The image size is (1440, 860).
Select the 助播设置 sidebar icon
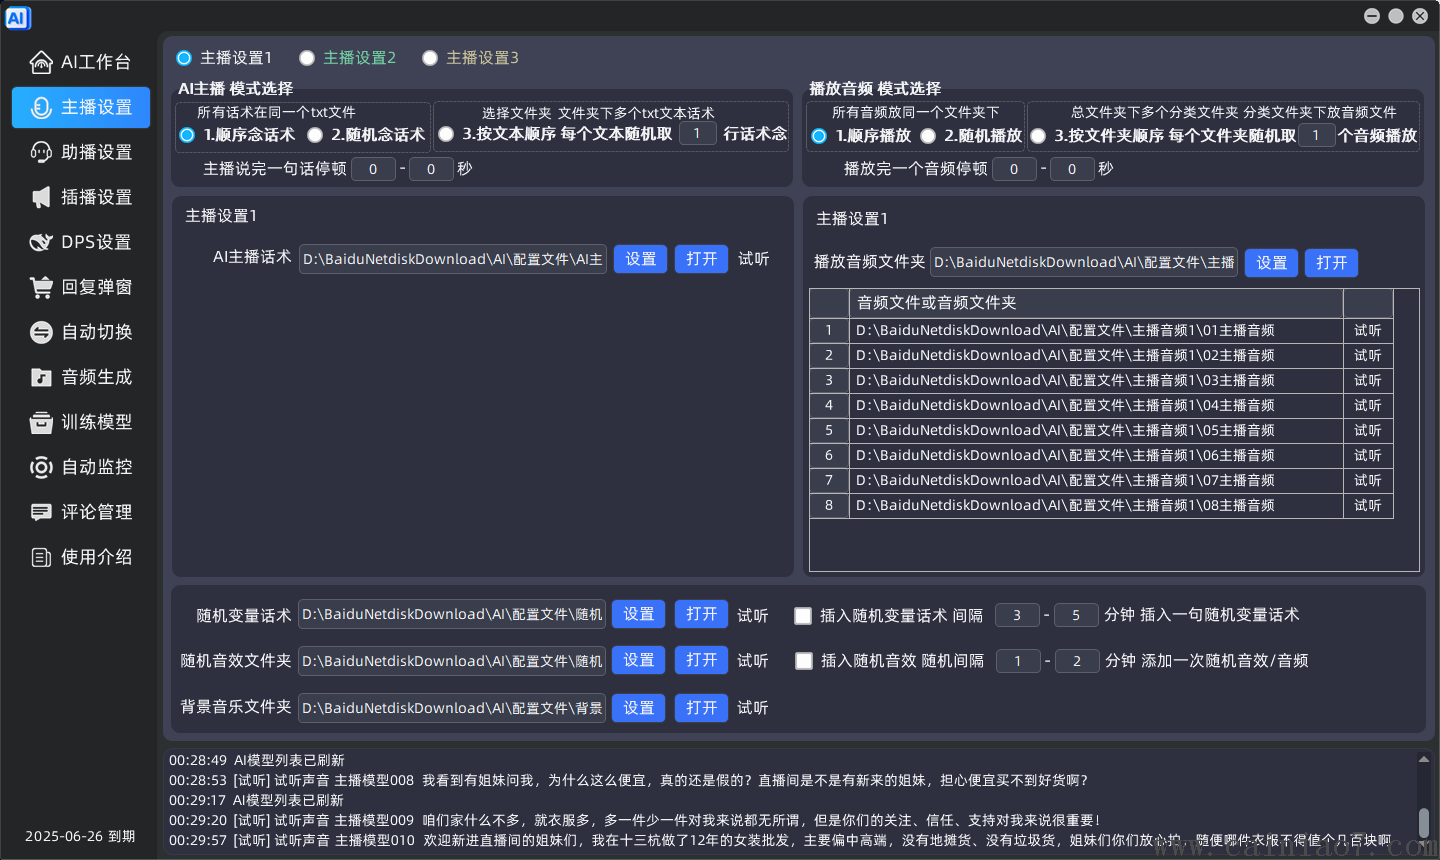click(x=80, y=152)
